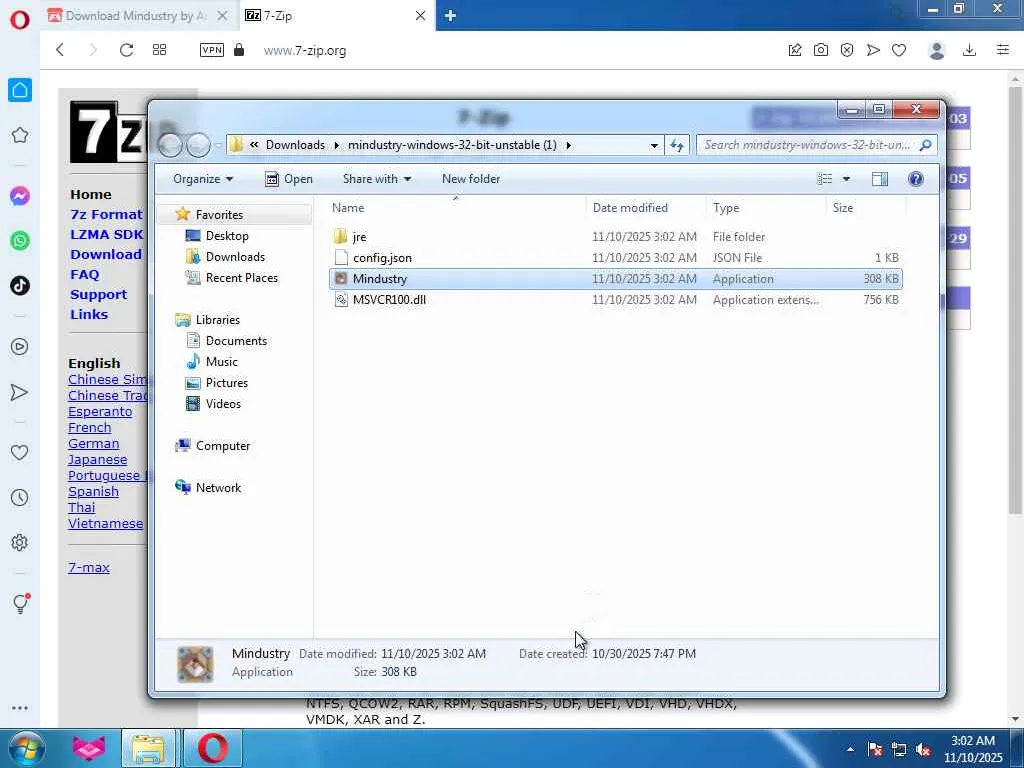
Task: Click Explorer forward navigation button
Action: (x=198, y=145)
